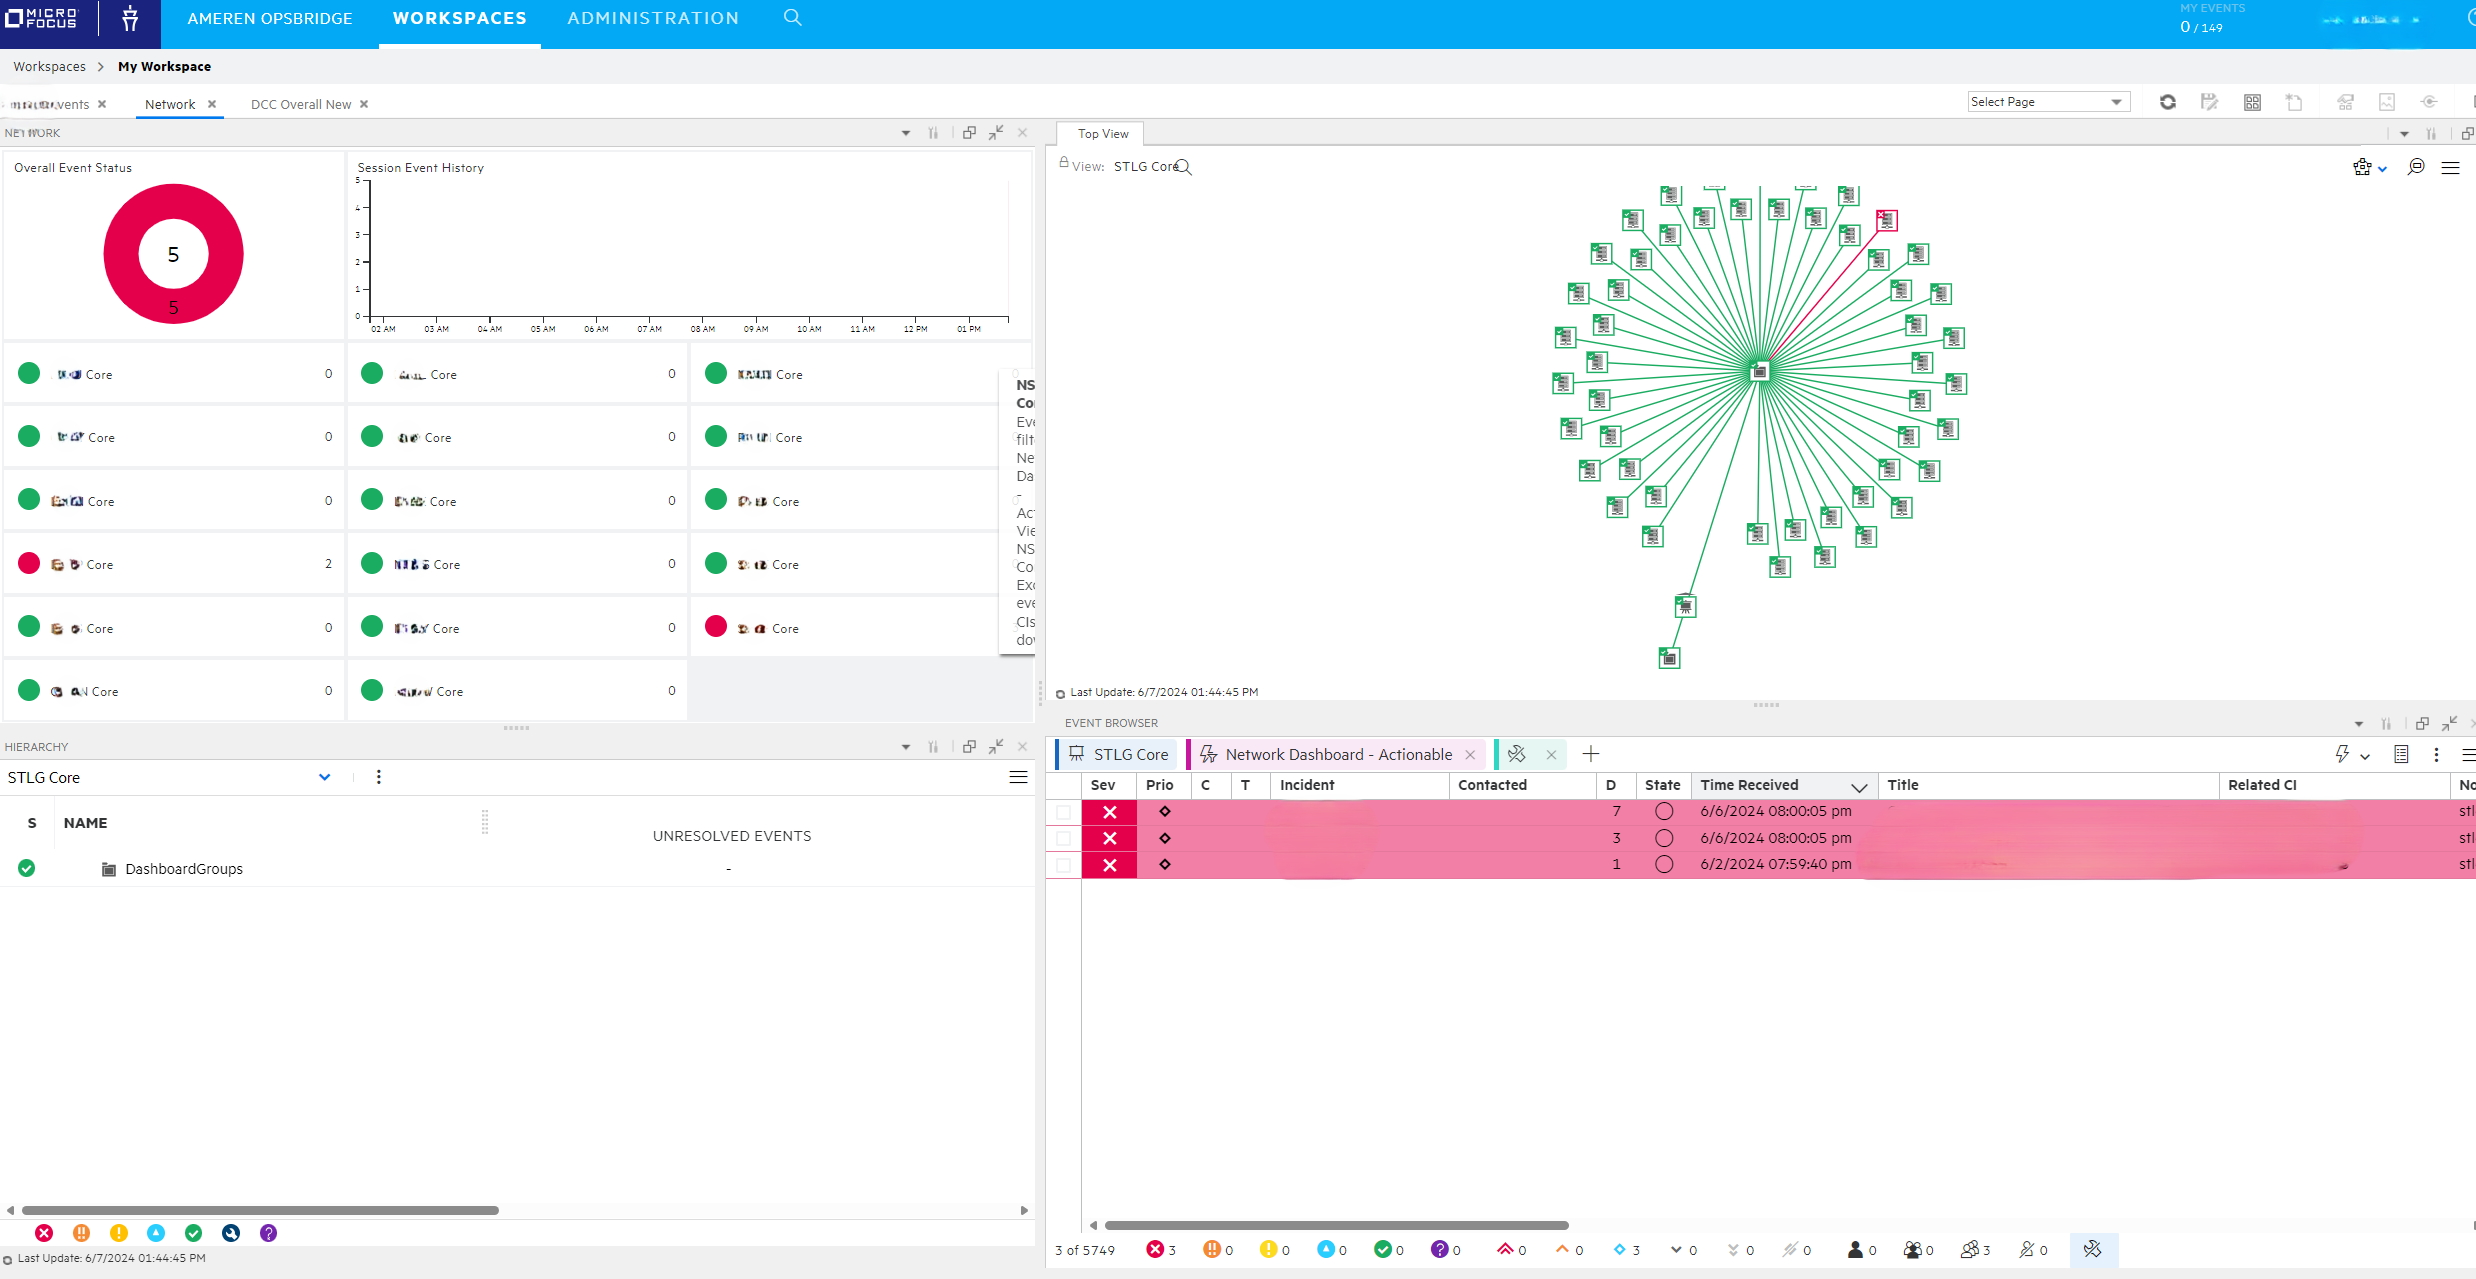This screenshot has width=2476, height=1279.
Task: Open the Hierarchy panel dropdown arrow
Action: point(906,747)
